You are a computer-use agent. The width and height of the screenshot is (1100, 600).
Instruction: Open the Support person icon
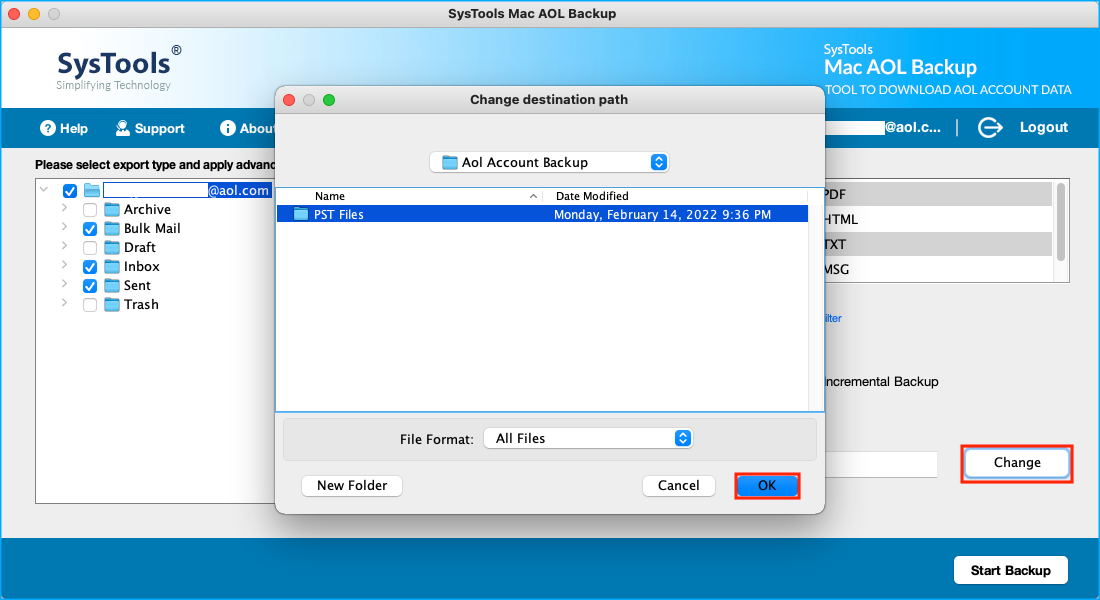tap(123, 128)
